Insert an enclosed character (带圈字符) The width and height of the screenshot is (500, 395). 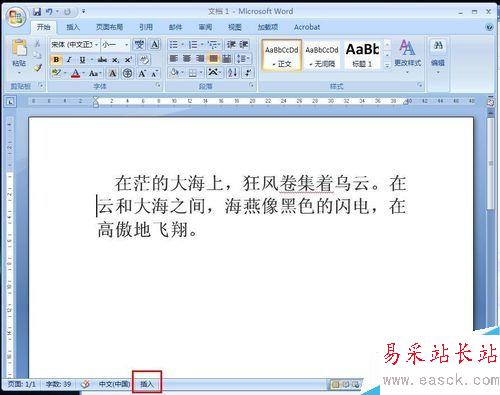pyautogui.click(x=127, y=73)
